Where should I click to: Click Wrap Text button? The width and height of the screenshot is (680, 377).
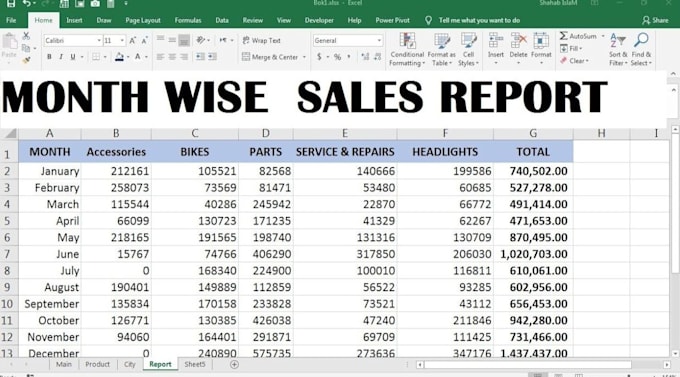pos(262,40)
